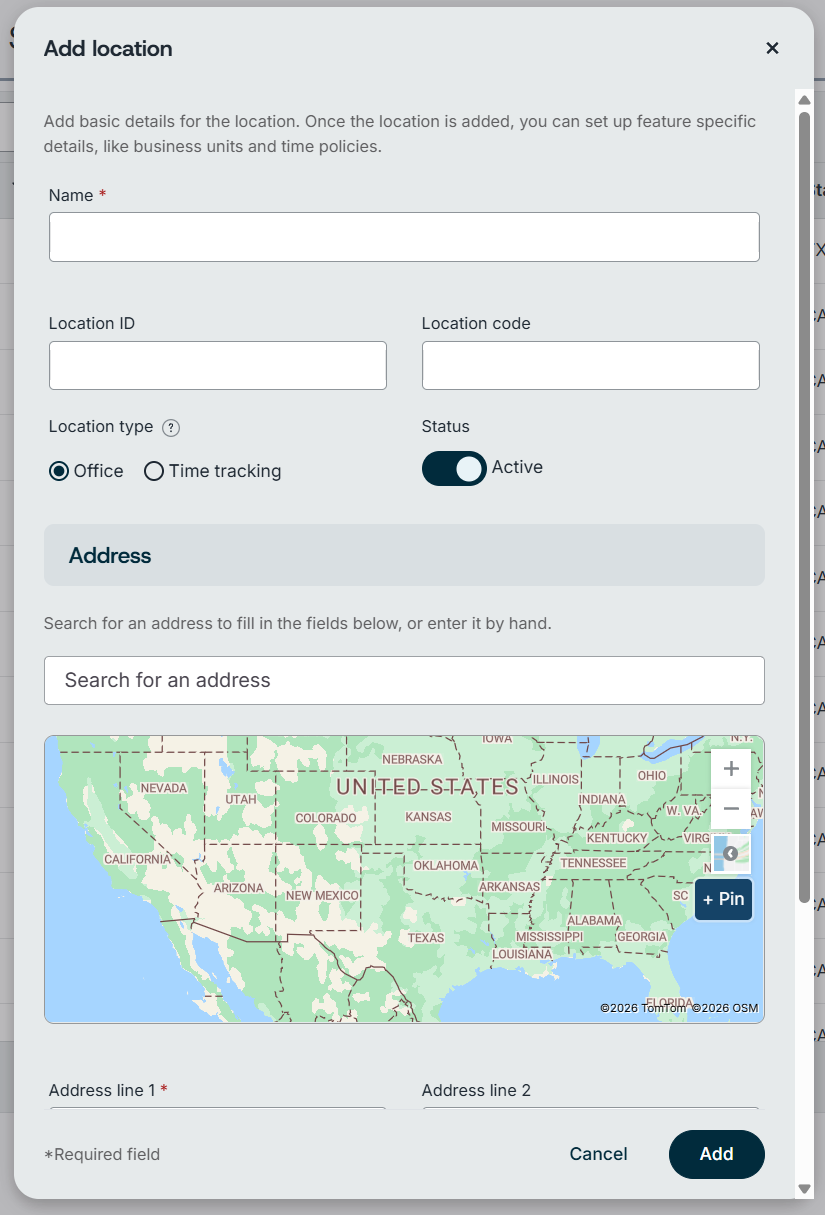Cancel adding the location
The width and height of the screenshot is (825, 1215).
click(598, 1154)
